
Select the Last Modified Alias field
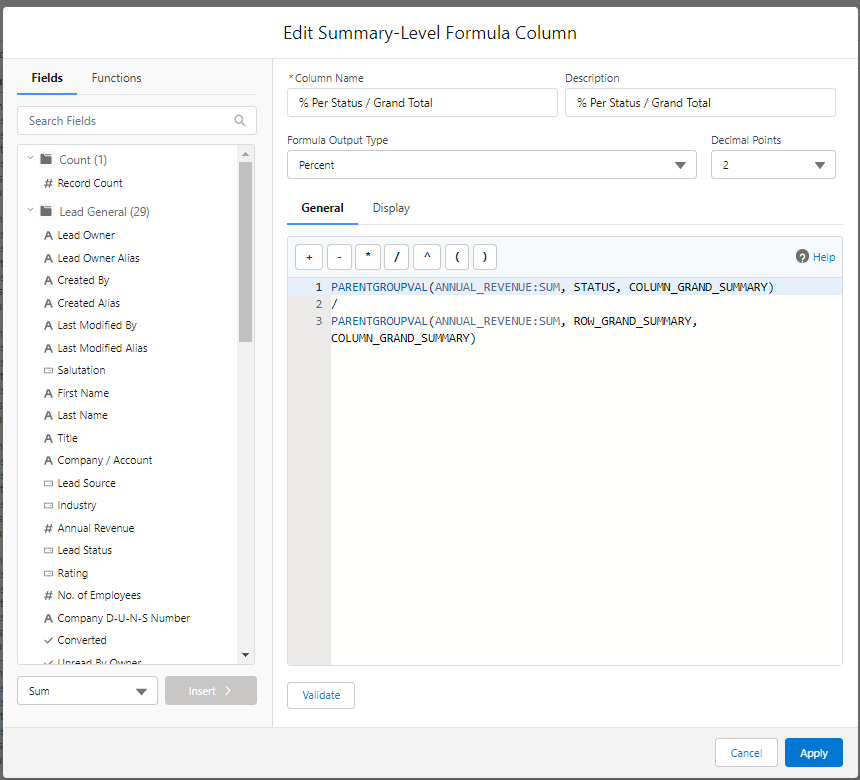pyautogui.click(x=102, y=348)
